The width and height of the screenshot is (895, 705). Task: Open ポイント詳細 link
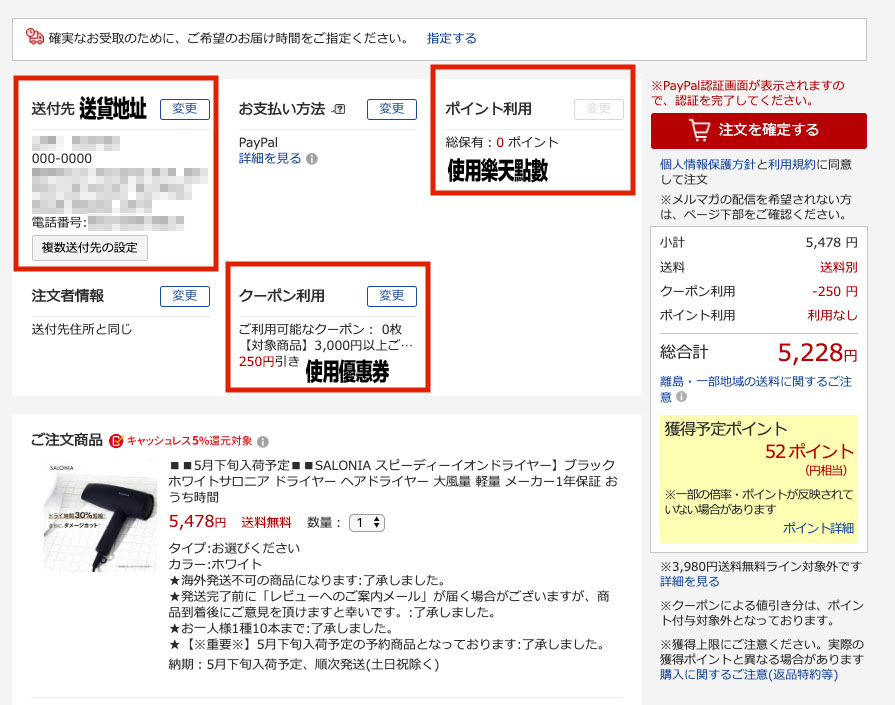coord(818,528)
